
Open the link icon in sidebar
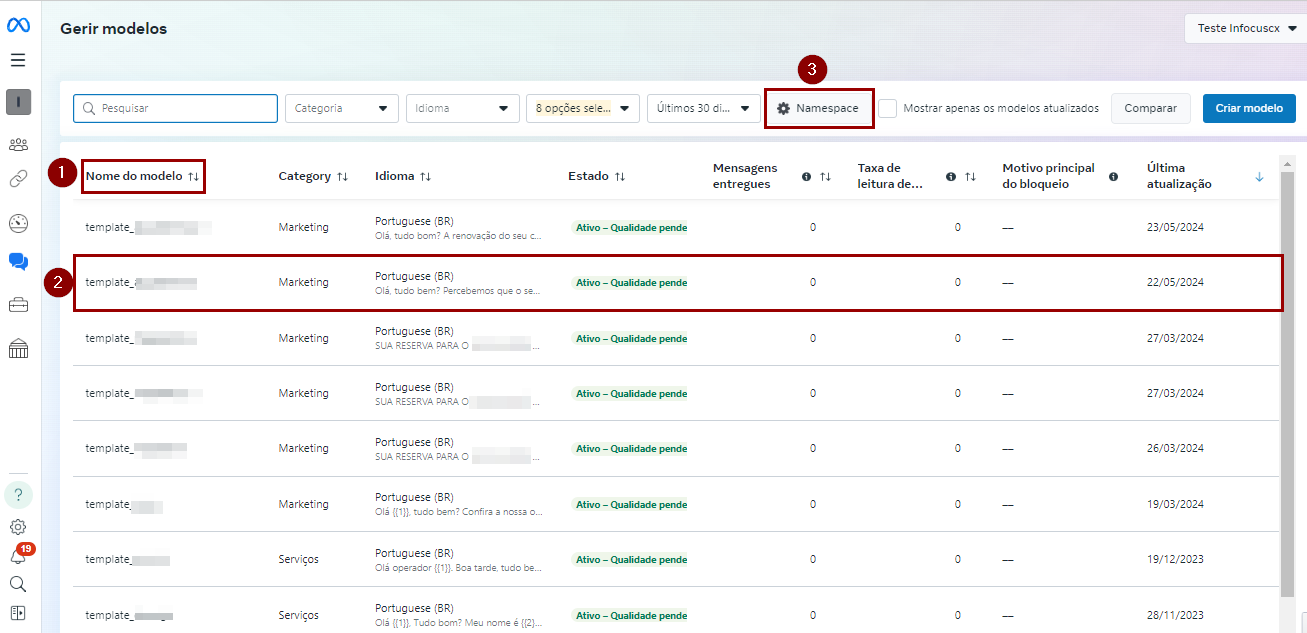tap(18, 179)
